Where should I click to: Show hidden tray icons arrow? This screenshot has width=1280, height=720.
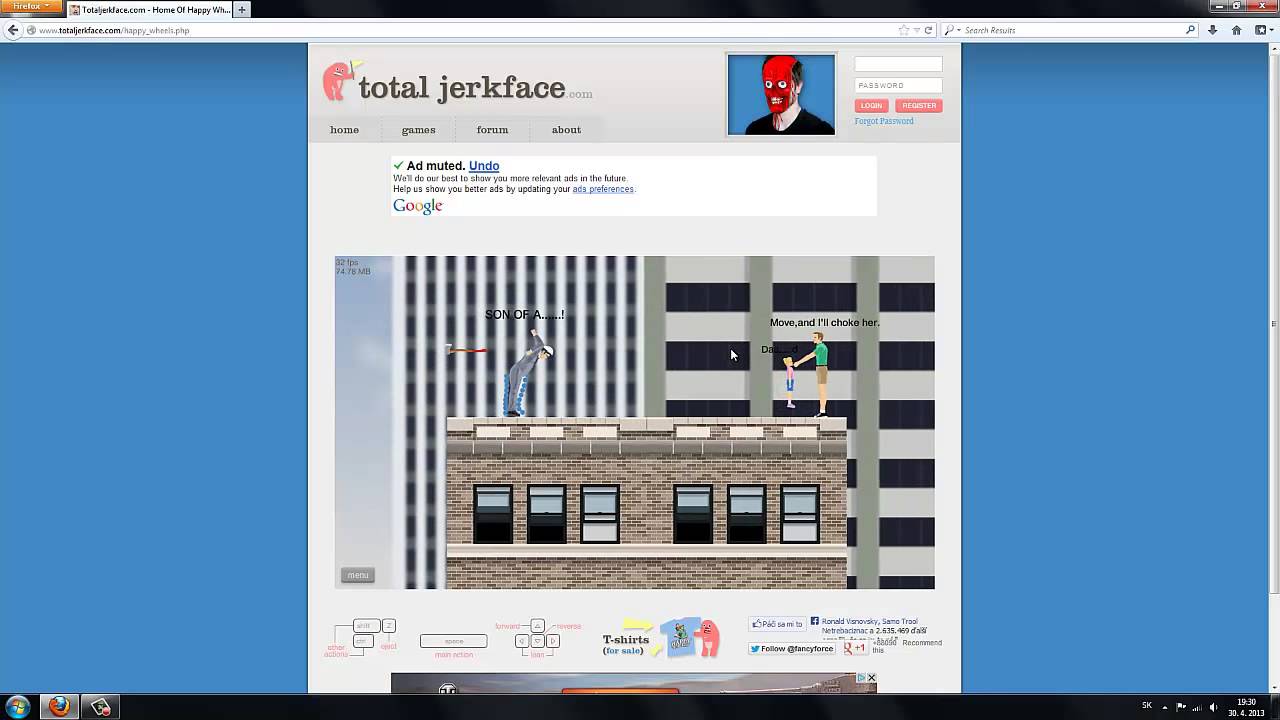[1164, 707]
